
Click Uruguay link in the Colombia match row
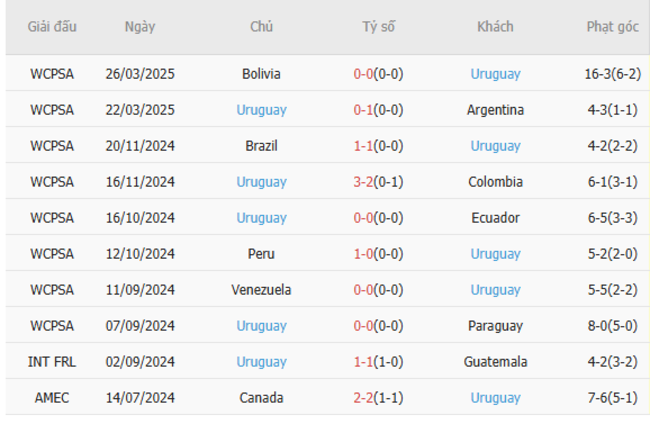tap(262, 182)
